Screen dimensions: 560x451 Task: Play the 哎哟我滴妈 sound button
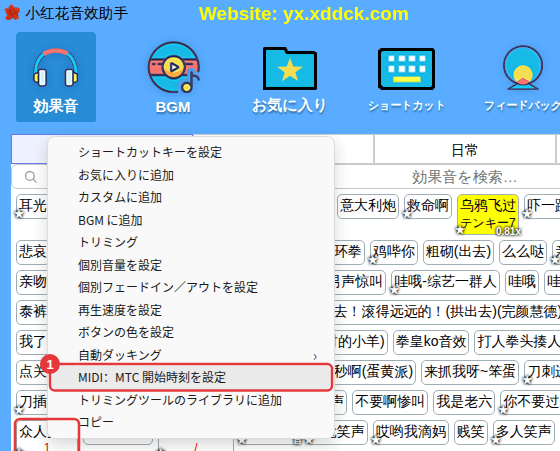click(x=411, y=432)
